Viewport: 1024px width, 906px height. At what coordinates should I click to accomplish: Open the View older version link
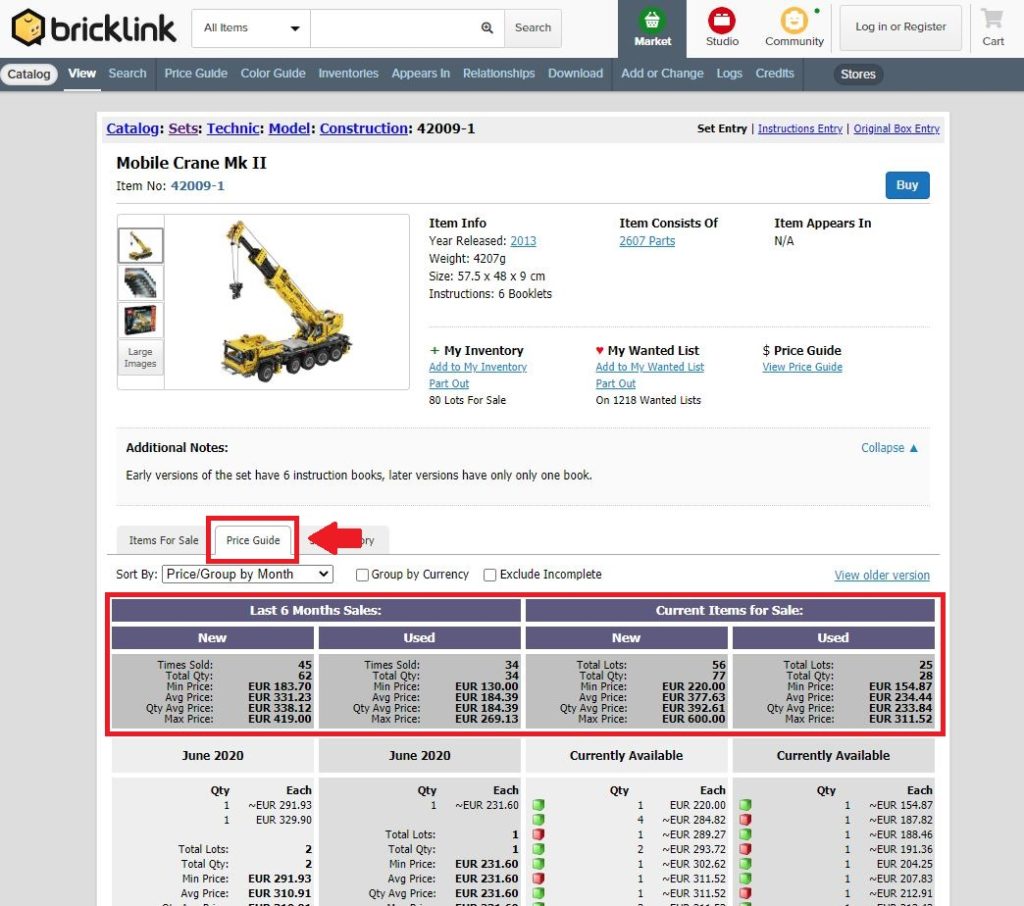[x=882, y=575]
